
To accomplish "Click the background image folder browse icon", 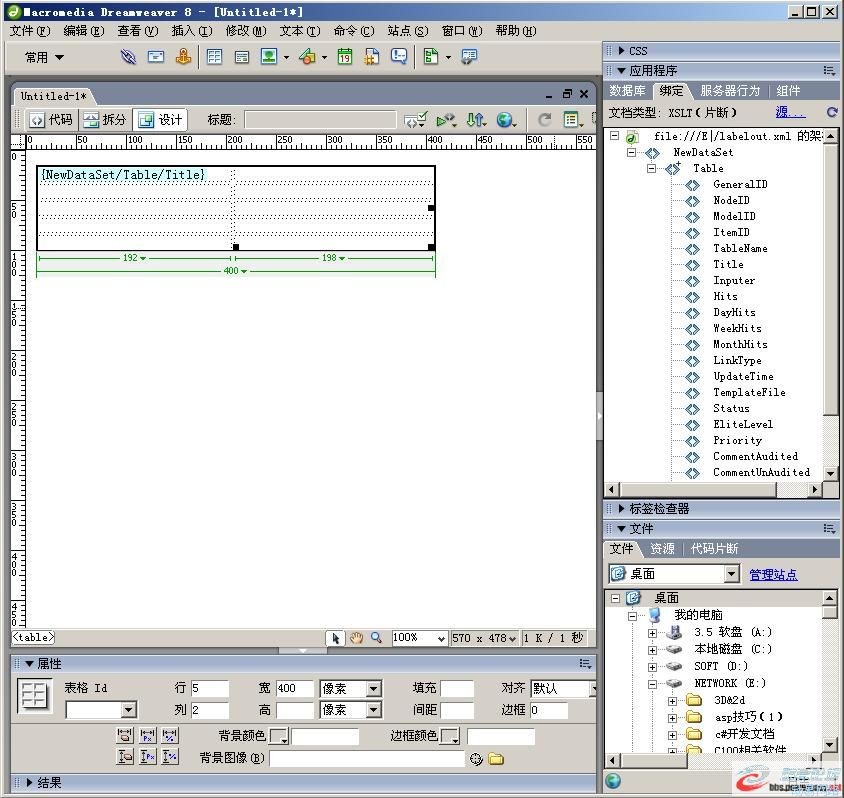I will [496, 759].
